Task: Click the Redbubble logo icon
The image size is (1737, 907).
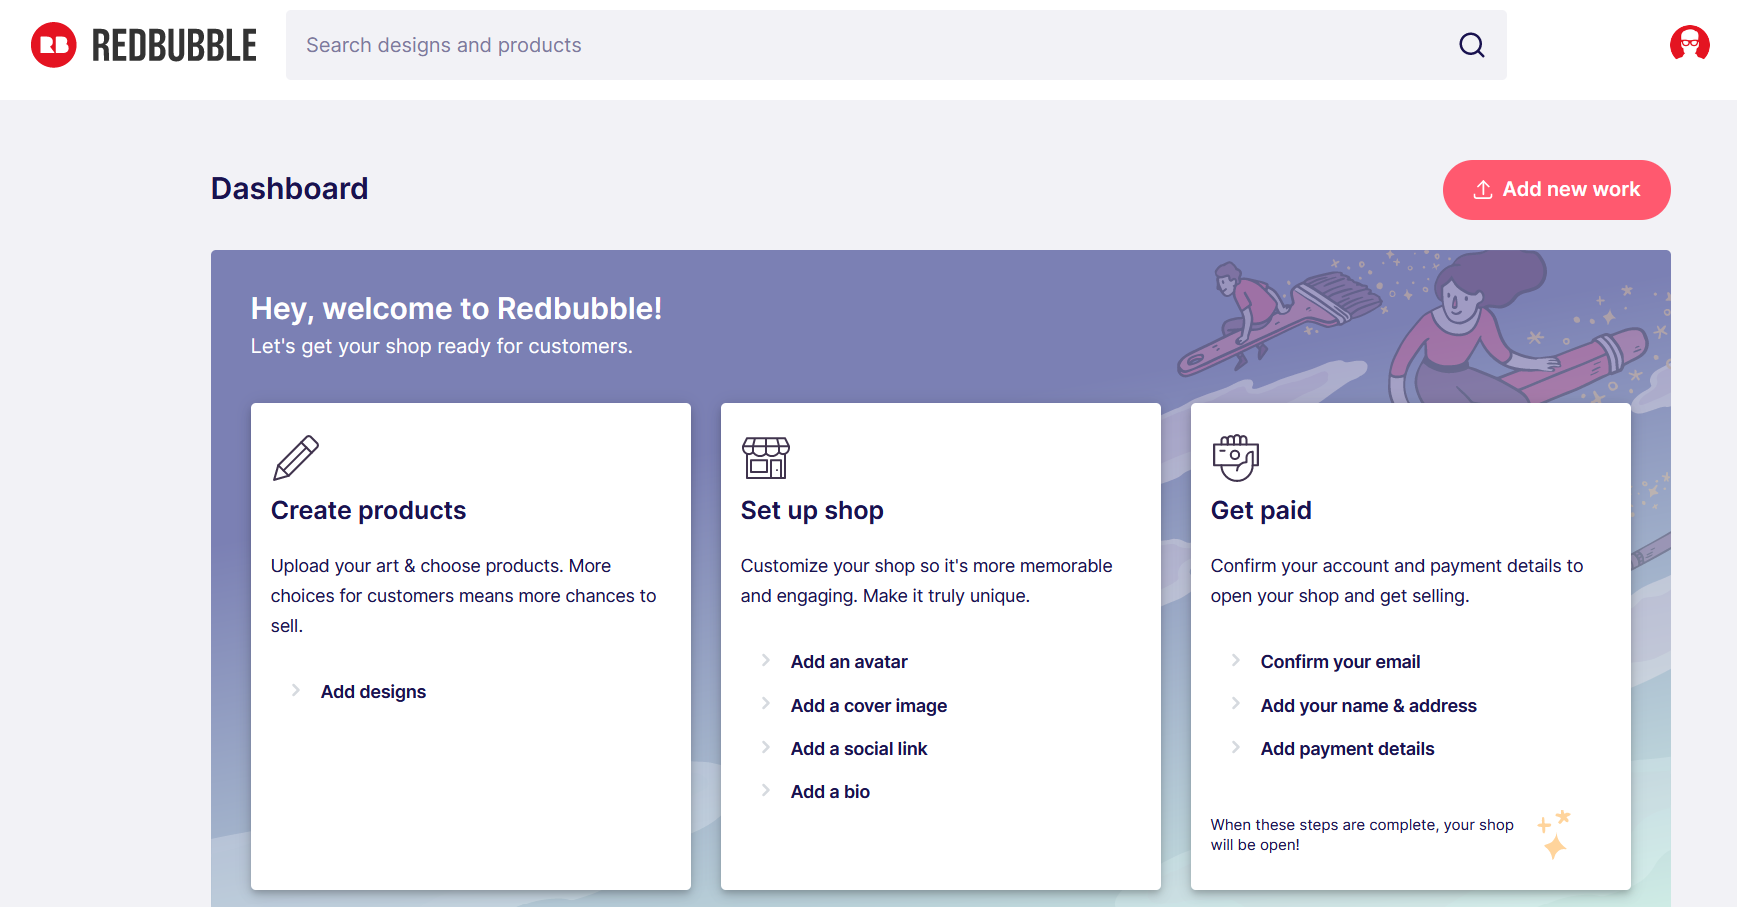Action: coord(54,45)
